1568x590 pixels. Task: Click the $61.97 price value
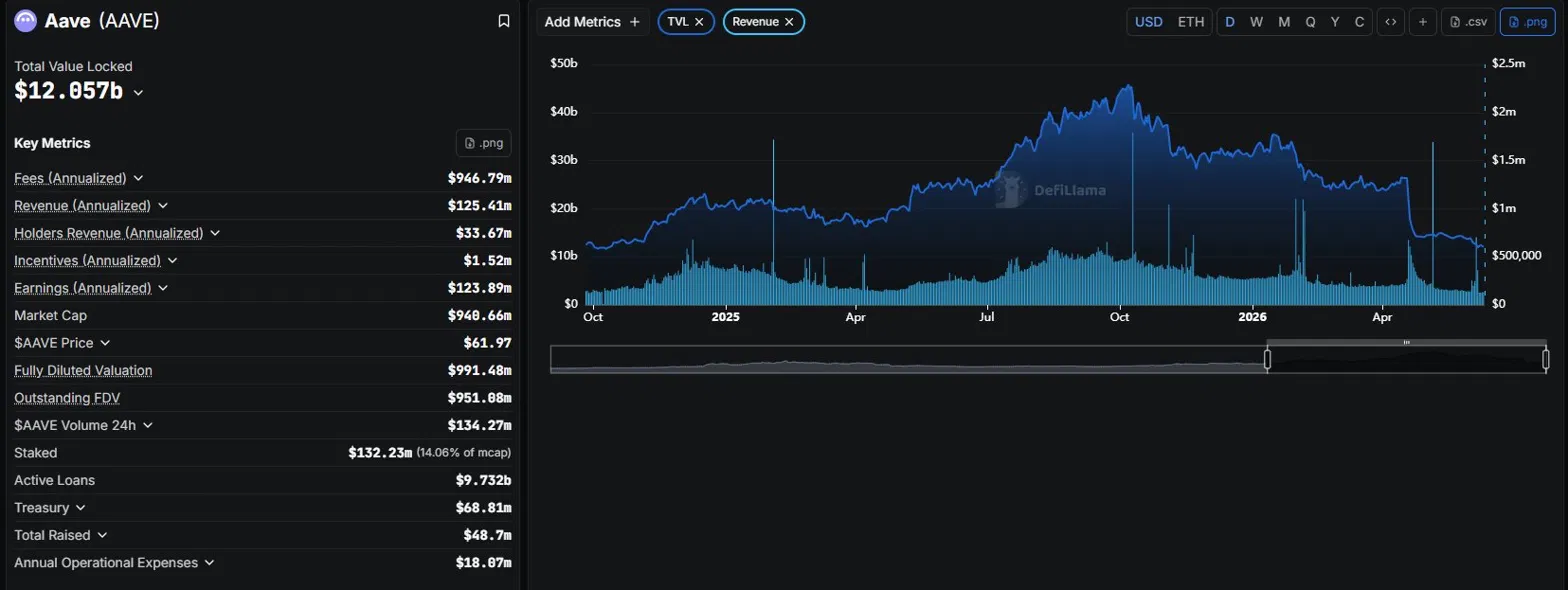pos(488,343)
